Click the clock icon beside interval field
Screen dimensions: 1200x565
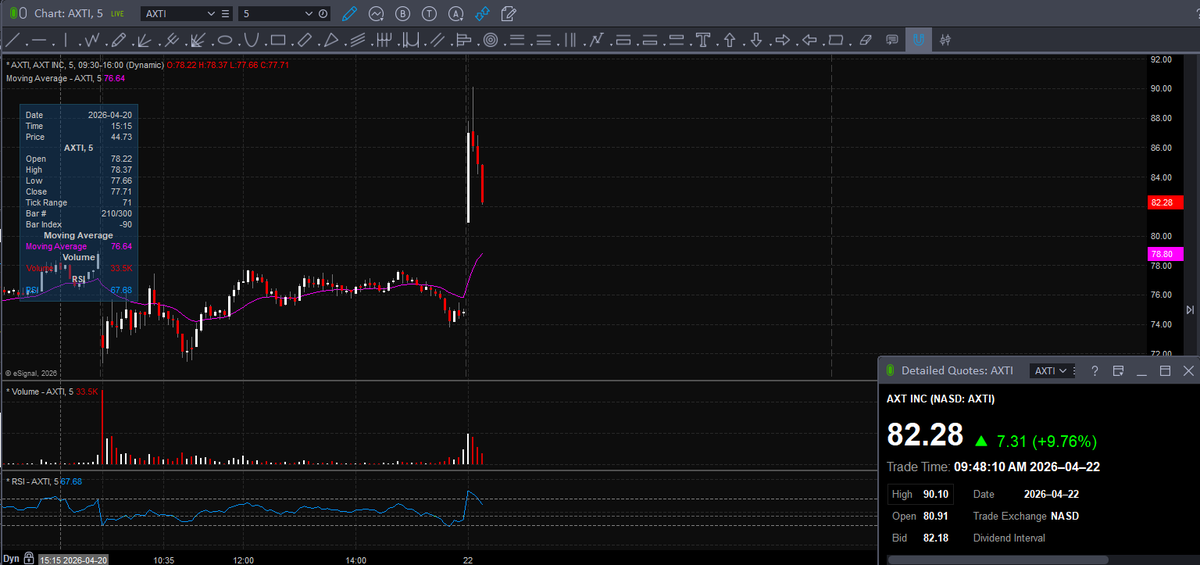coord(323,14)
